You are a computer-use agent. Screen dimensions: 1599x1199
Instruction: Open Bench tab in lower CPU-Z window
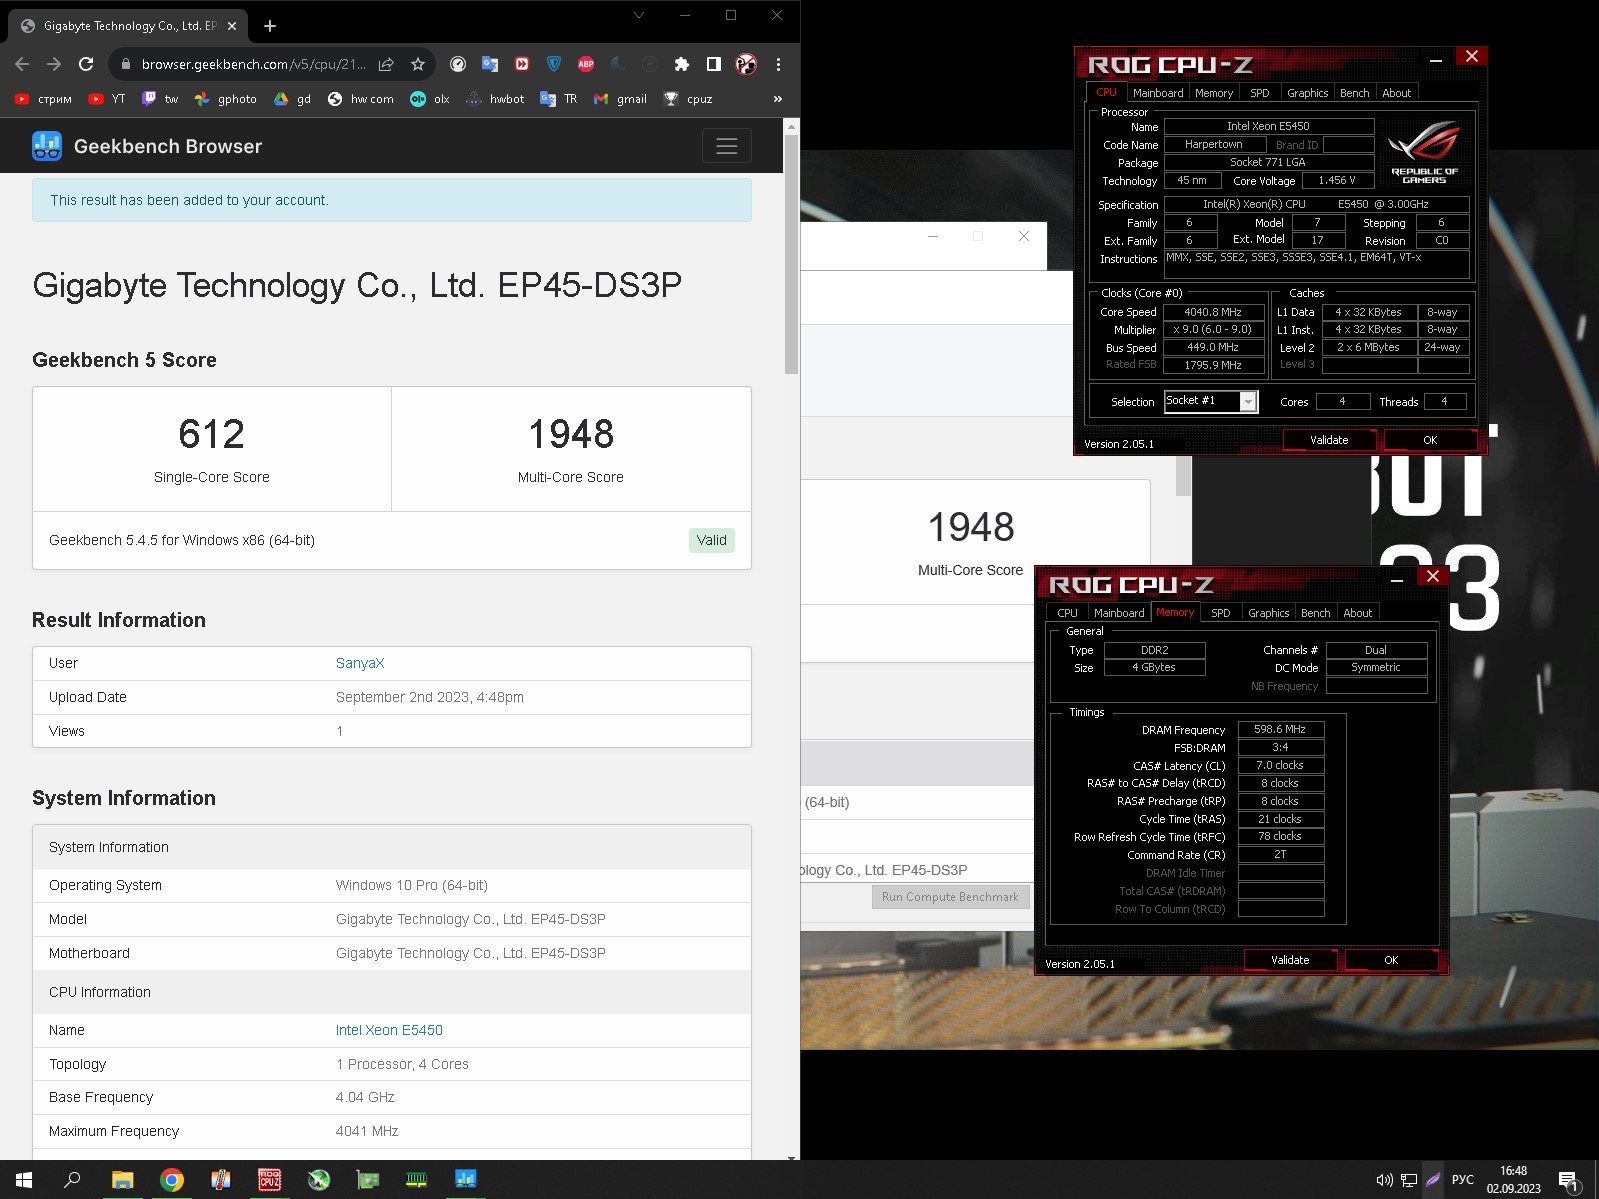point(1316,613)
